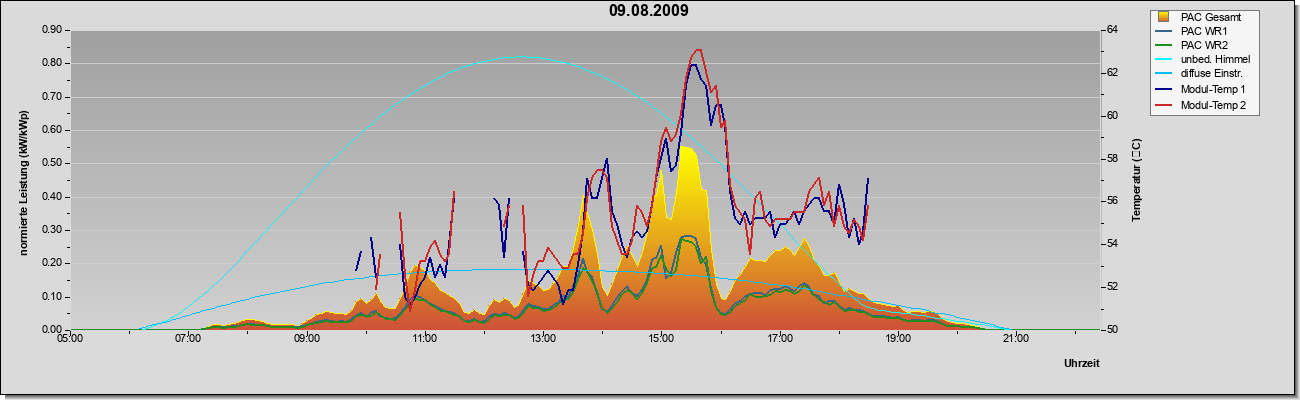
Task: Select the PAC WR1 legend entry
Action: [x=1204, y=31]
